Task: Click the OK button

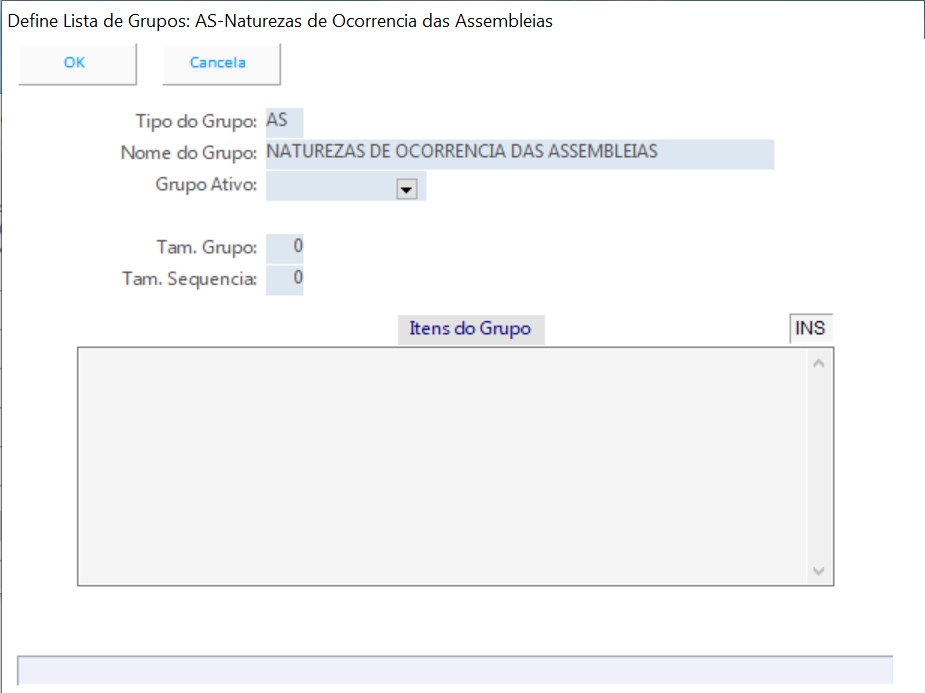Action: click(x=76, y=63)
